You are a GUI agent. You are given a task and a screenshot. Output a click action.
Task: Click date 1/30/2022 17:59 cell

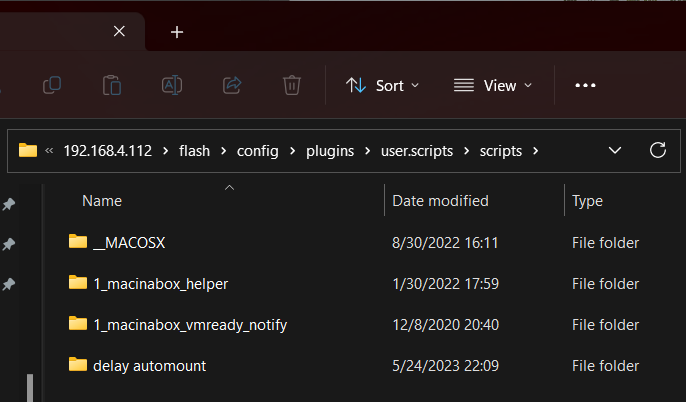445,284
